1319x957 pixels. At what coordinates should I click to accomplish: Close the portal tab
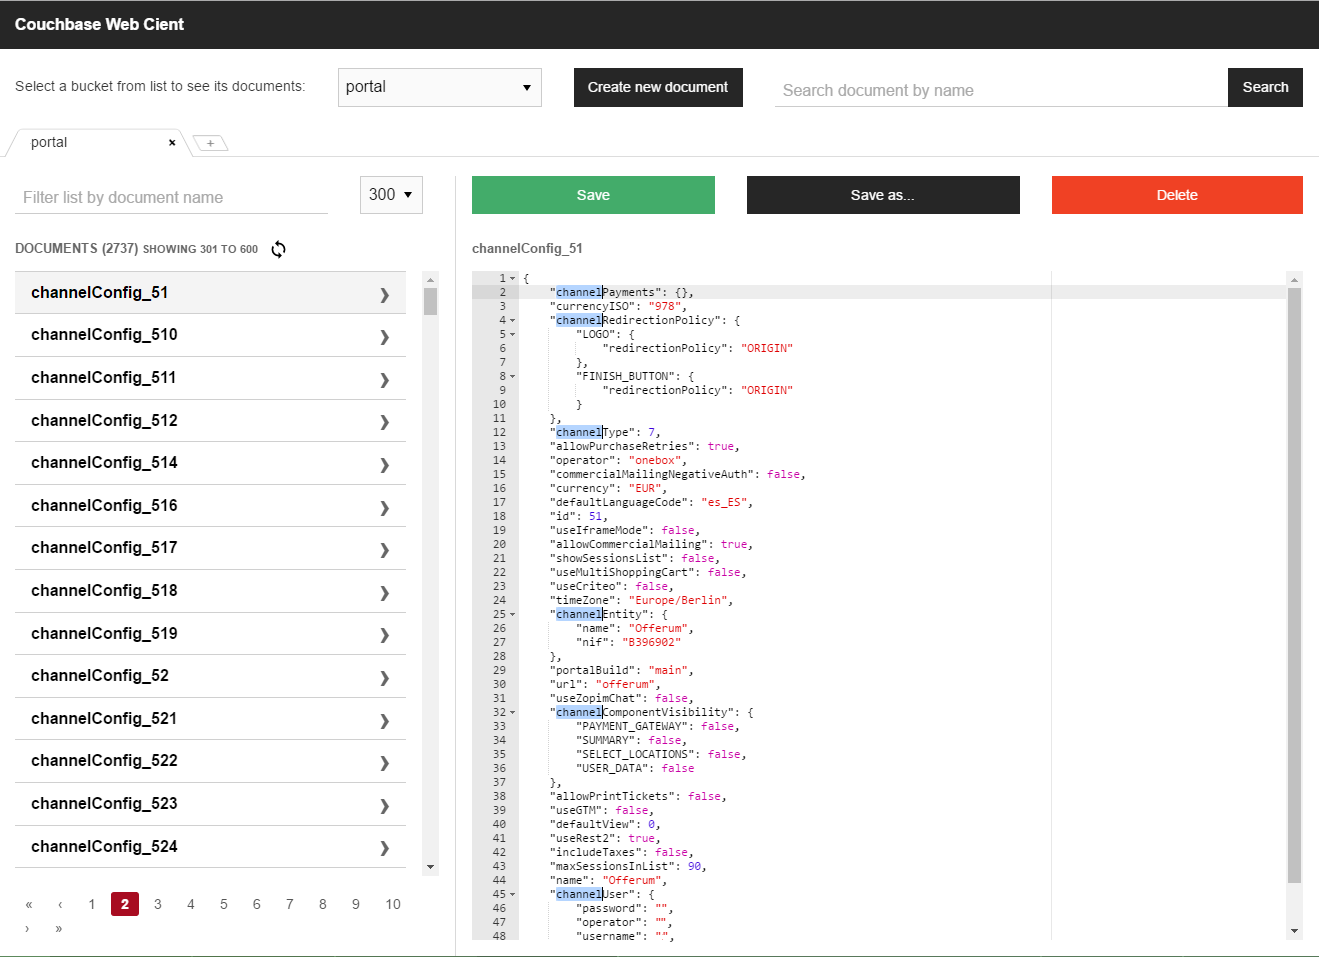(172, 143)
